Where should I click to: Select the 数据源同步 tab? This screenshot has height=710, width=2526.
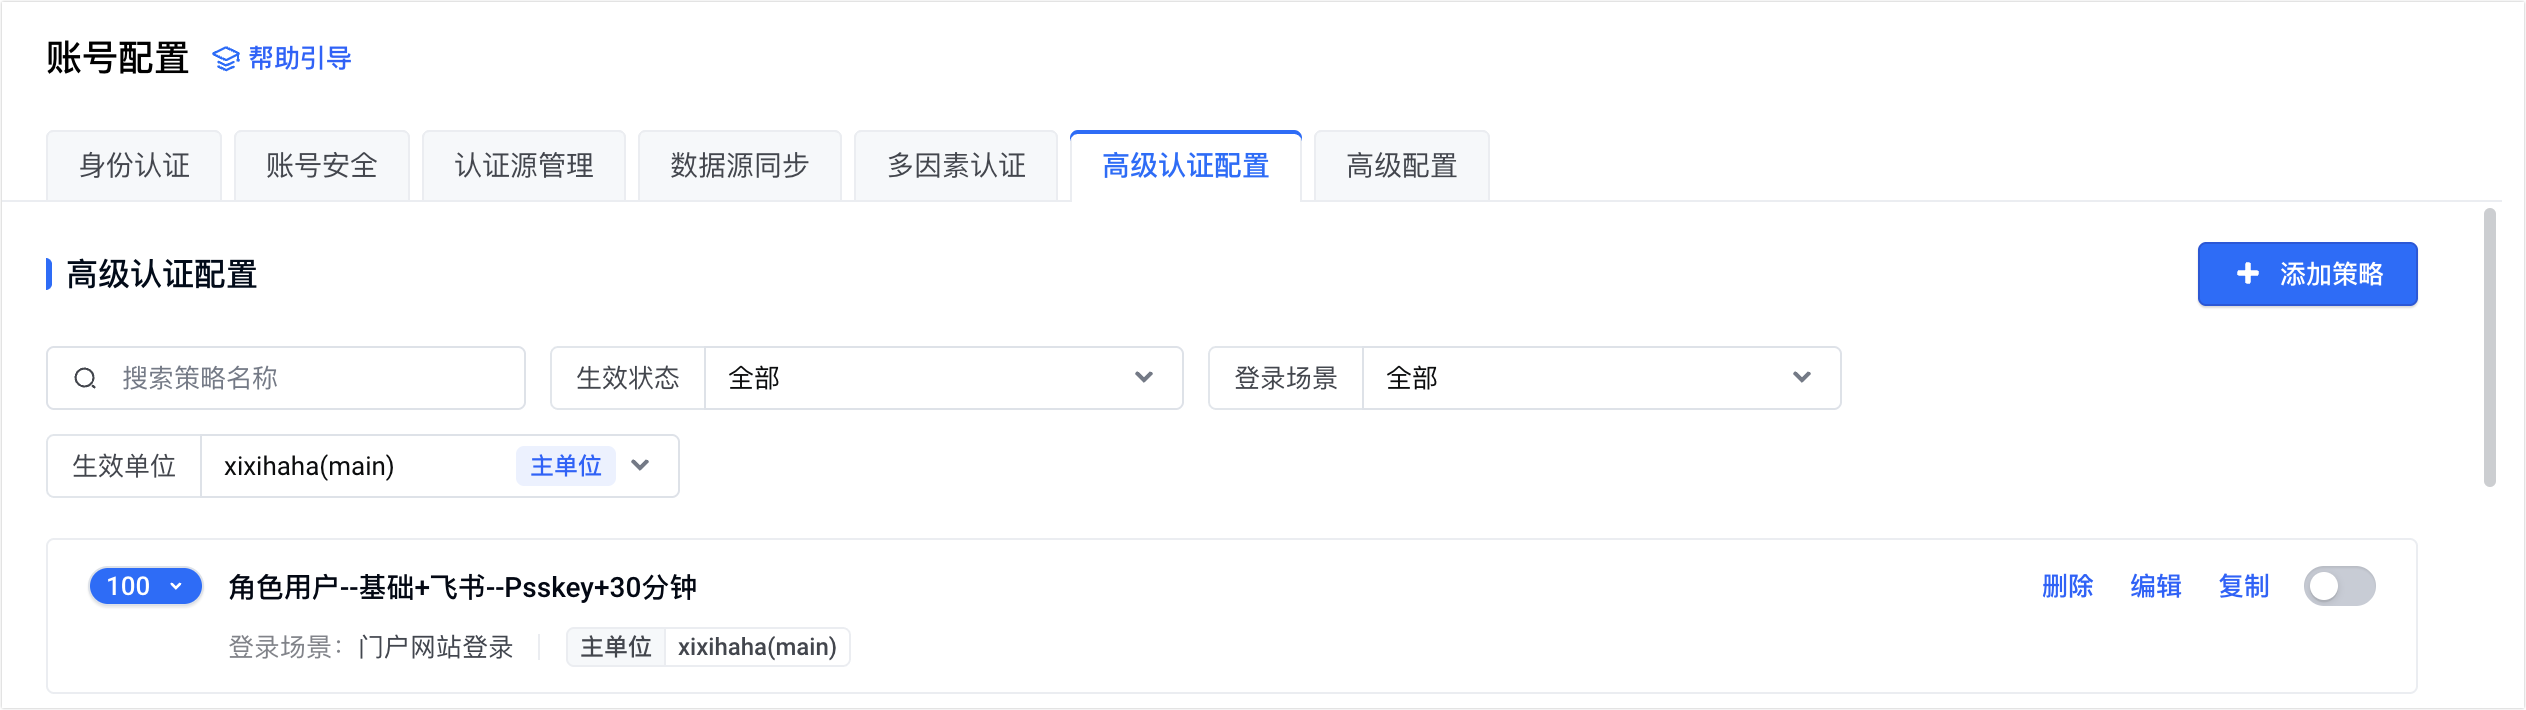click(740, 166)
